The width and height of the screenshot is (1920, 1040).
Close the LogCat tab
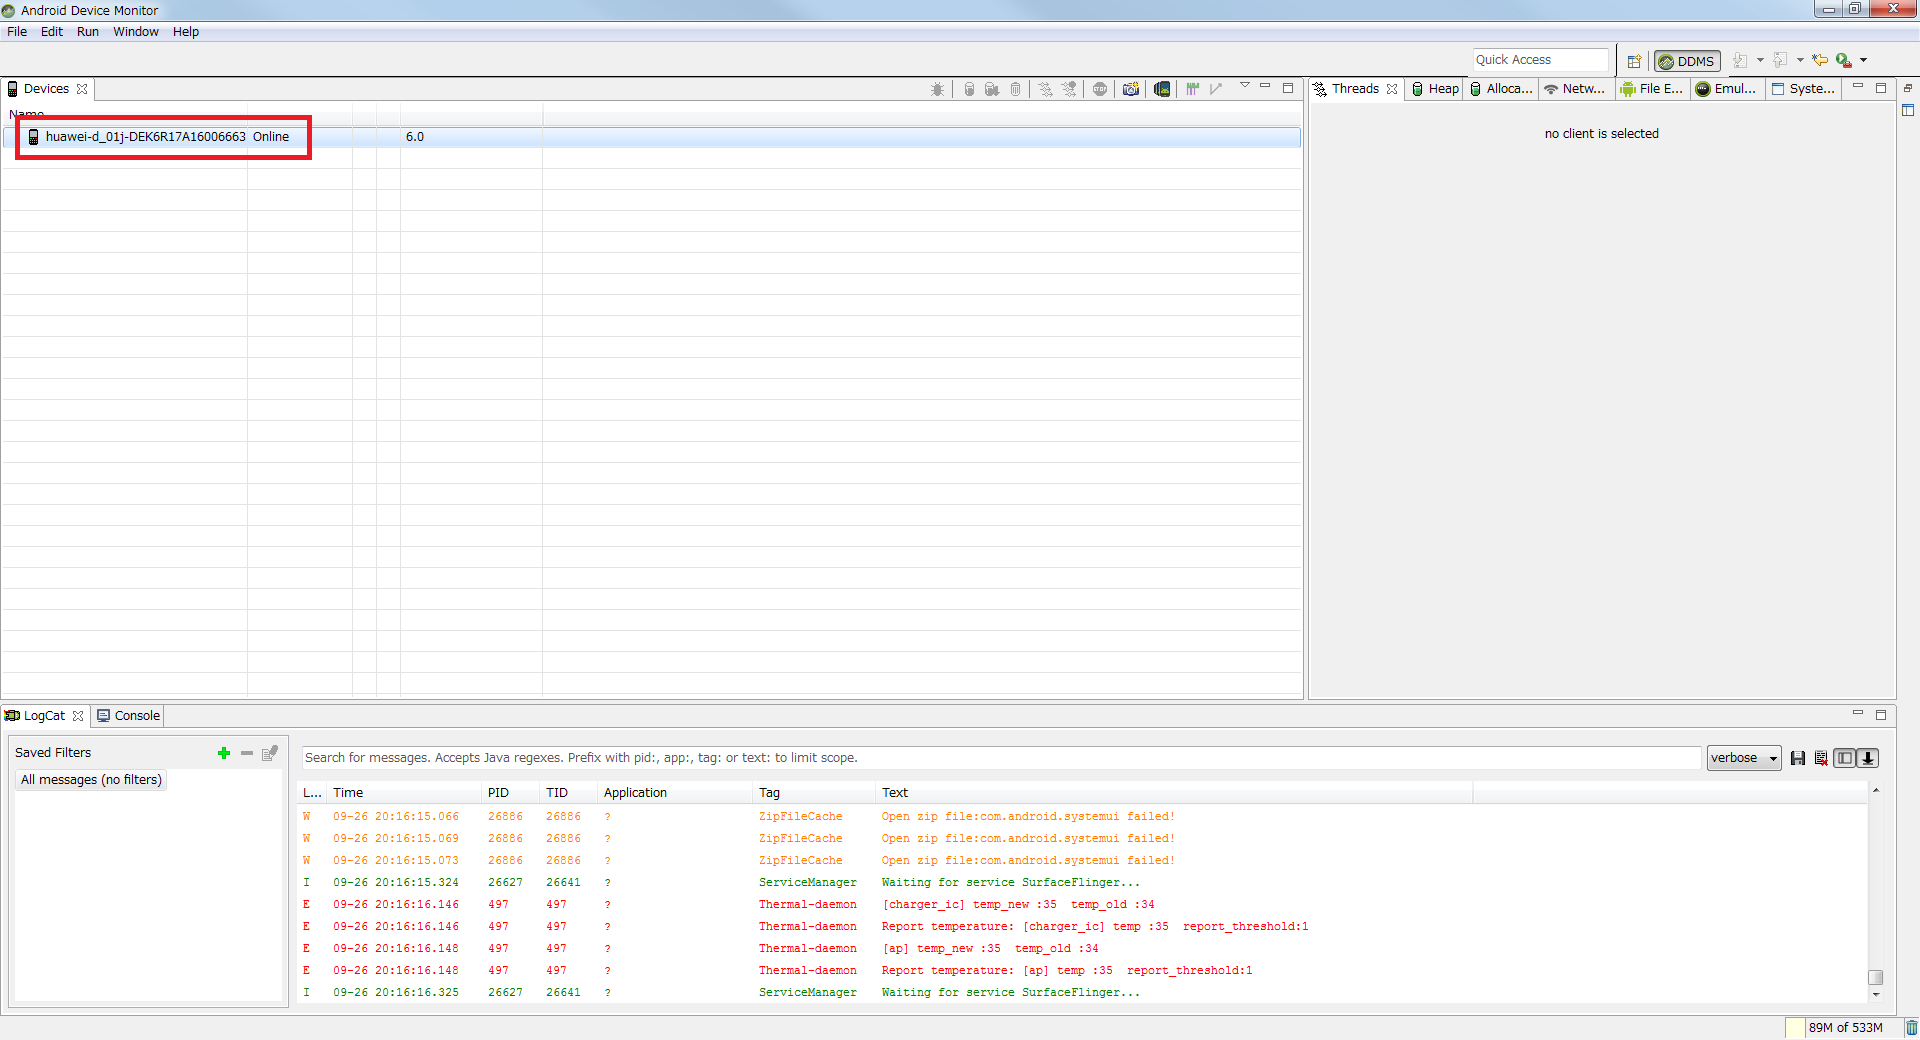click(78, 716)
